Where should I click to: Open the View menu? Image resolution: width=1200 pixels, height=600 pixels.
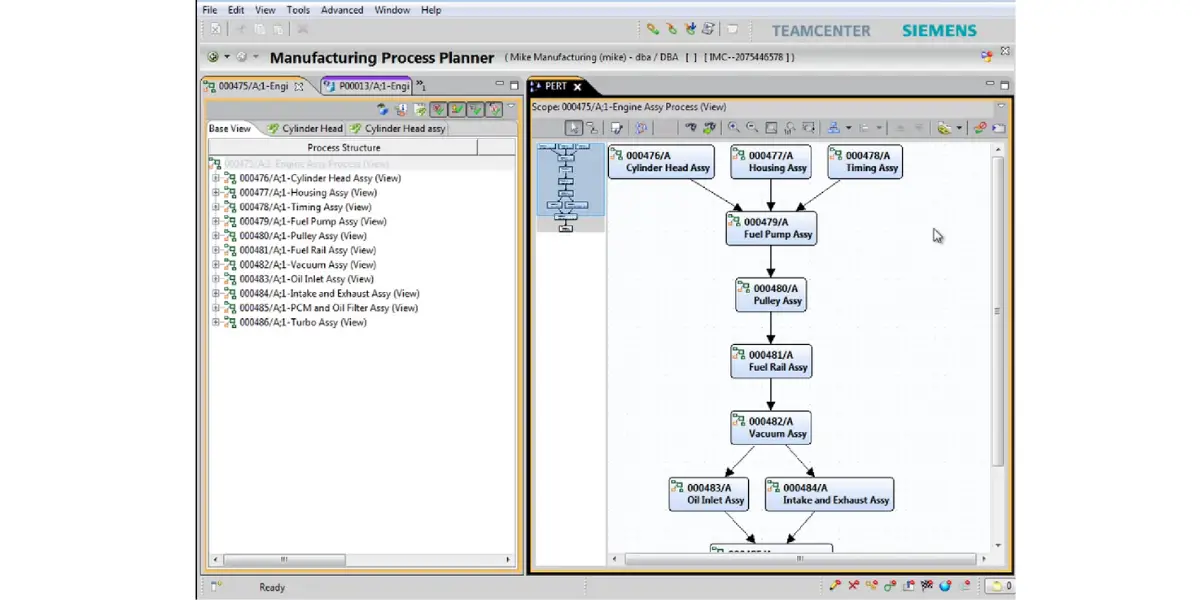[x=265, y=10]
